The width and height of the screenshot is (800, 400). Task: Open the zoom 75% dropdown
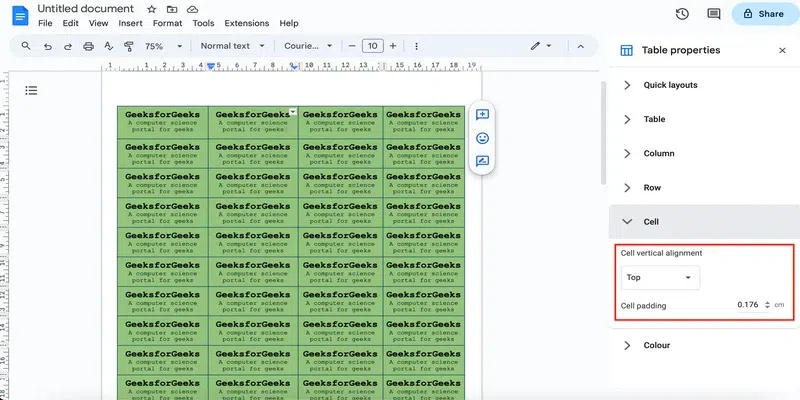tap(163, 46)
